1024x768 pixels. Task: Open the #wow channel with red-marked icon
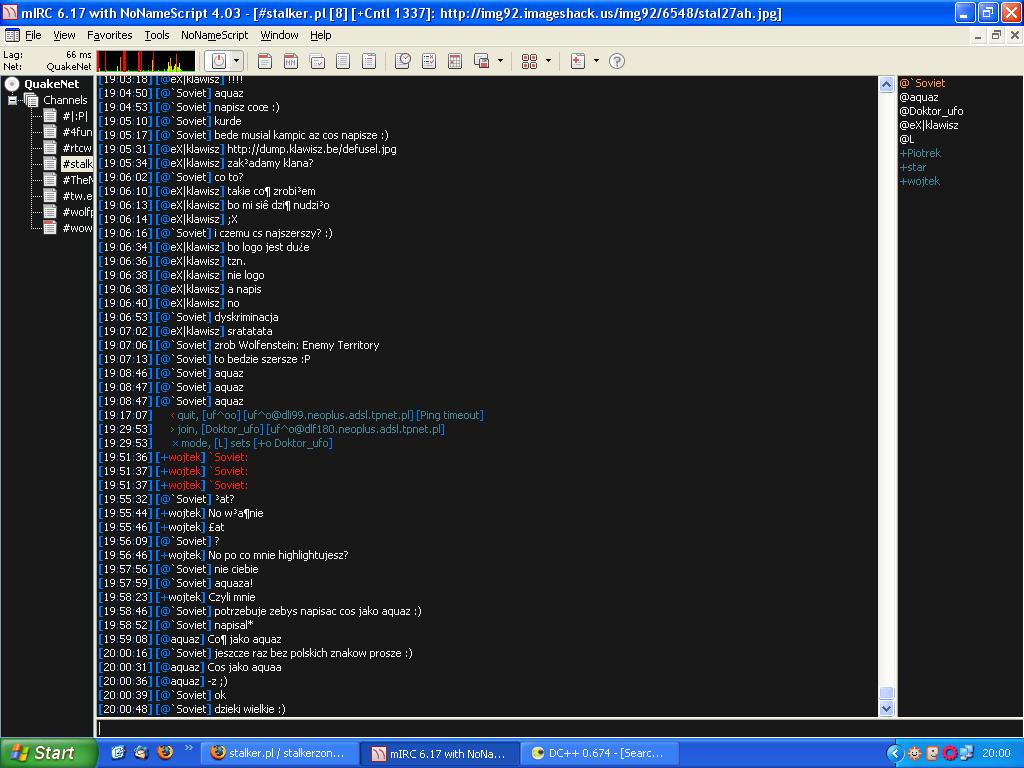point(76,228)
